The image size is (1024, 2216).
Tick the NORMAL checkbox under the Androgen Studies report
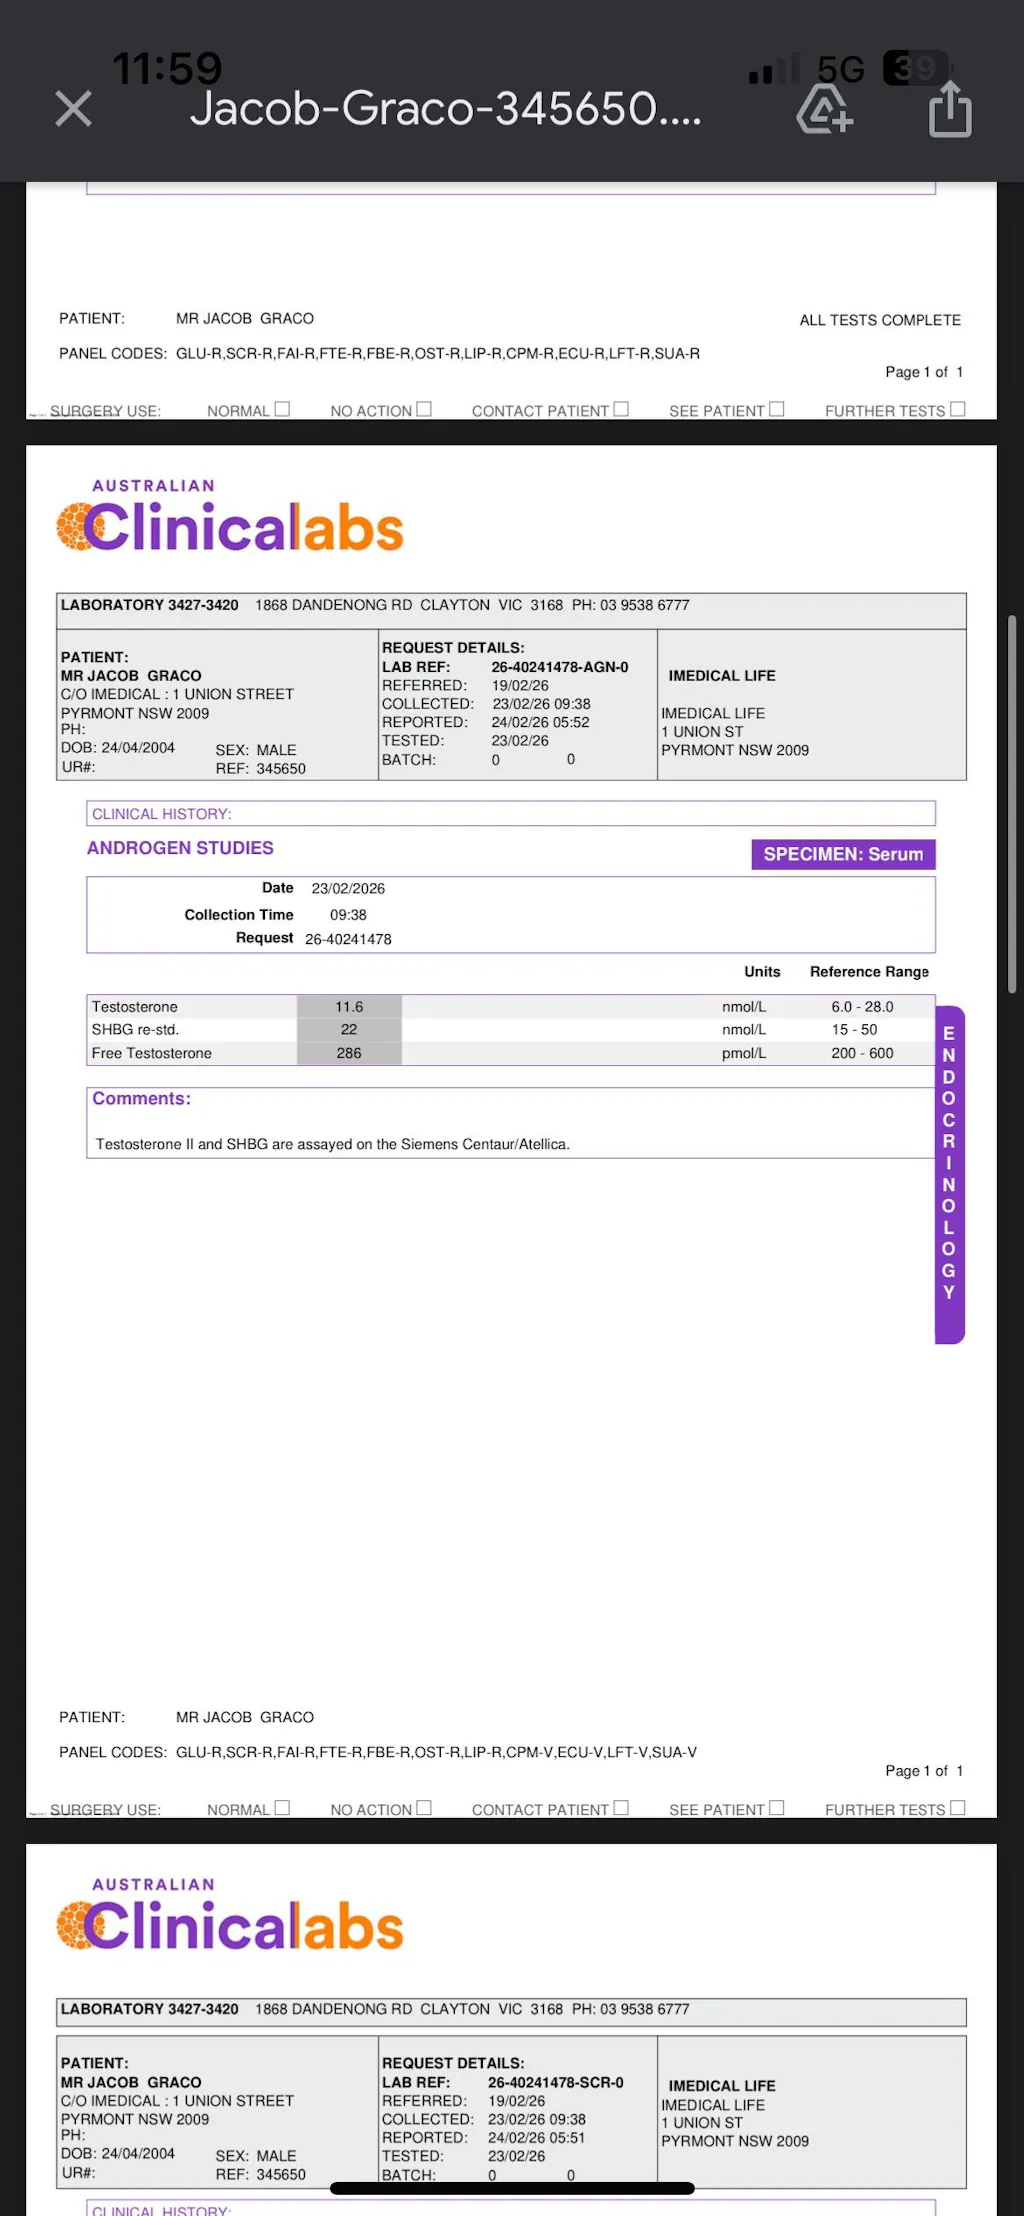pyautogui.click(x=282, y=1808)
